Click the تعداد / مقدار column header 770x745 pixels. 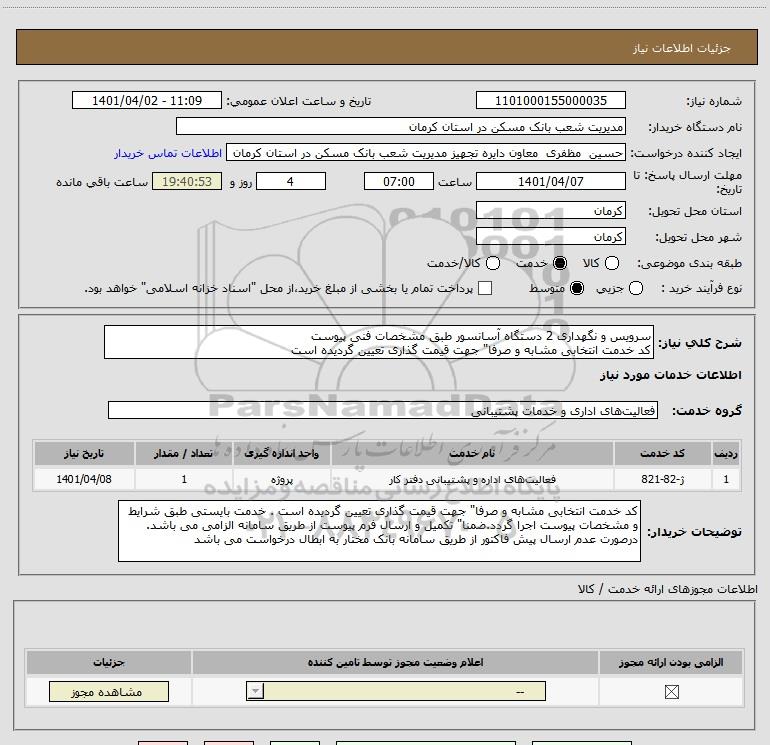click(184, 453)
